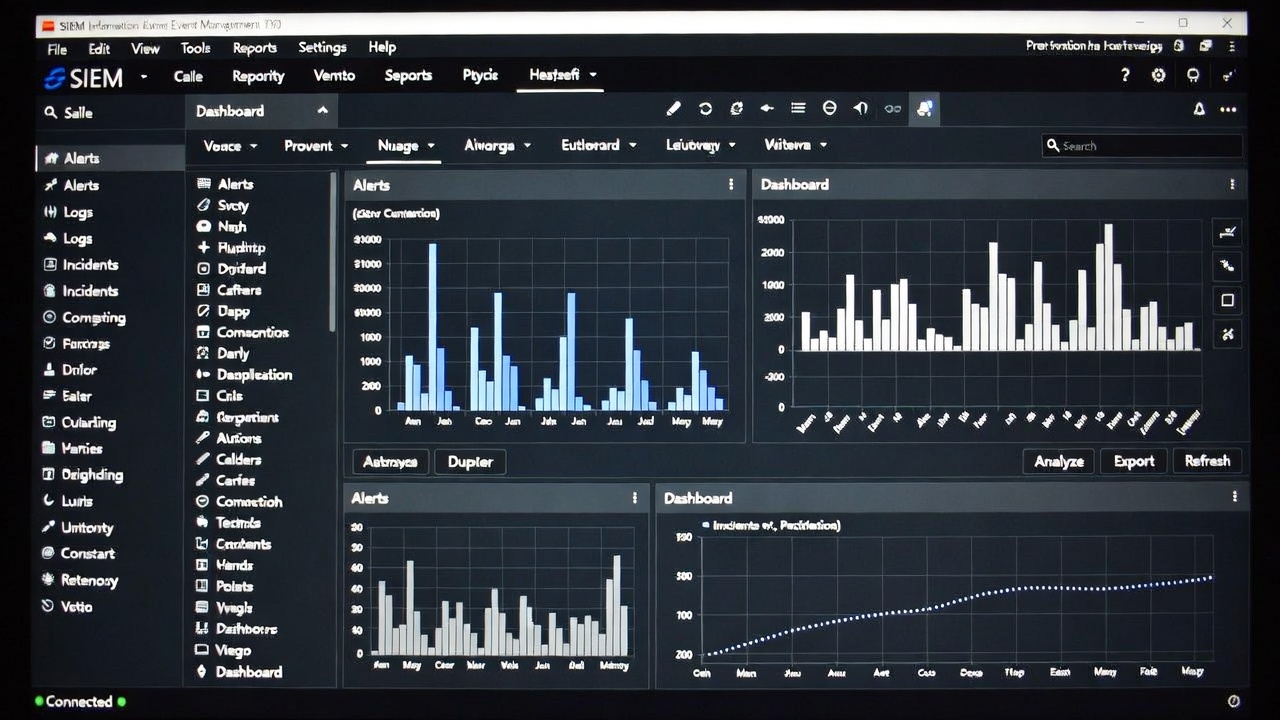Open the Tools menu in the menu bar

click(x=195, y=48)
